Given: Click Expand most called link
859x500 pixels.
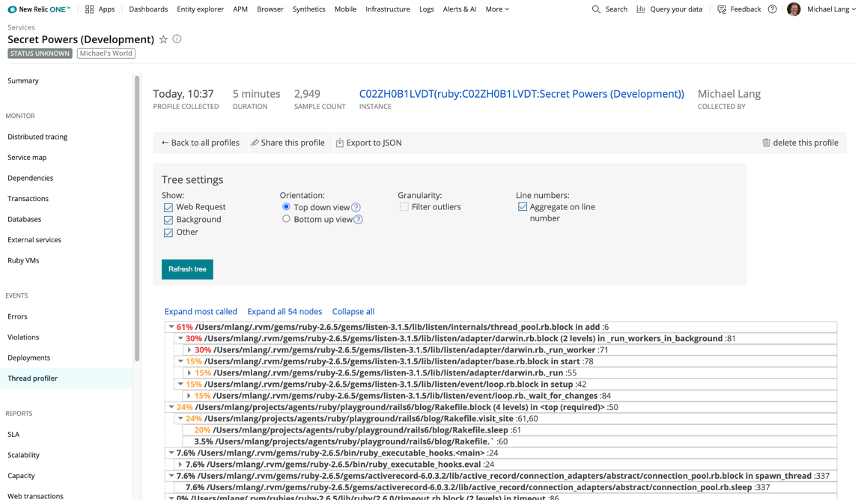Looking at the screenshot, I should pos(201,312).
